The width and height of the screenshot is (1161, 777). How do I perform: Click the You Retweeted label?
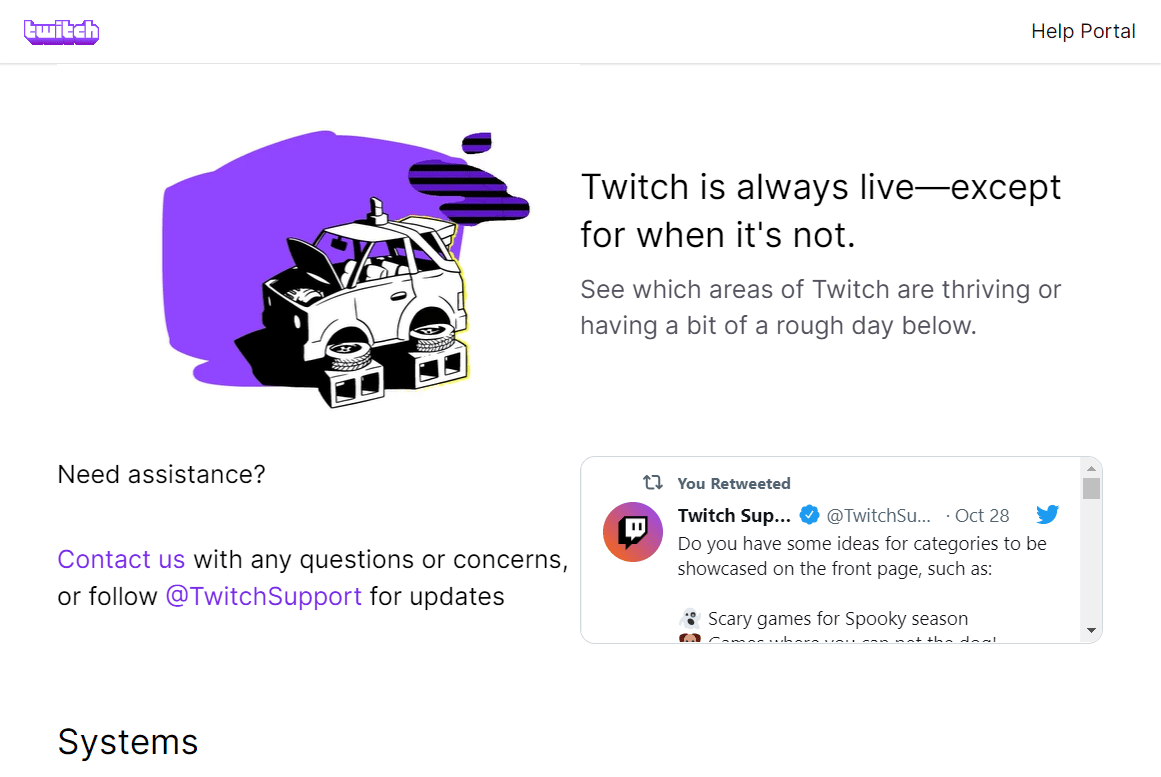click(x=733, y=483)
